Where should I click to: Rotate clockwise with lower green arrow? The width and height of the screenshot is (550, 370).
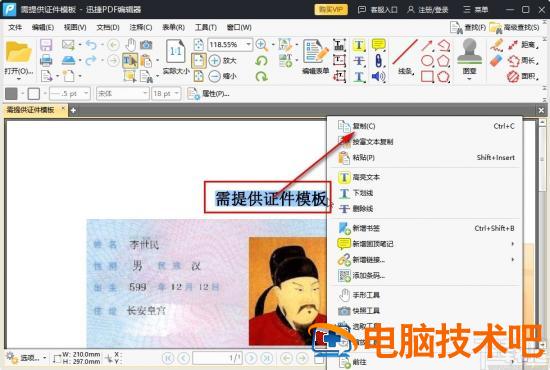pos(261,76)
